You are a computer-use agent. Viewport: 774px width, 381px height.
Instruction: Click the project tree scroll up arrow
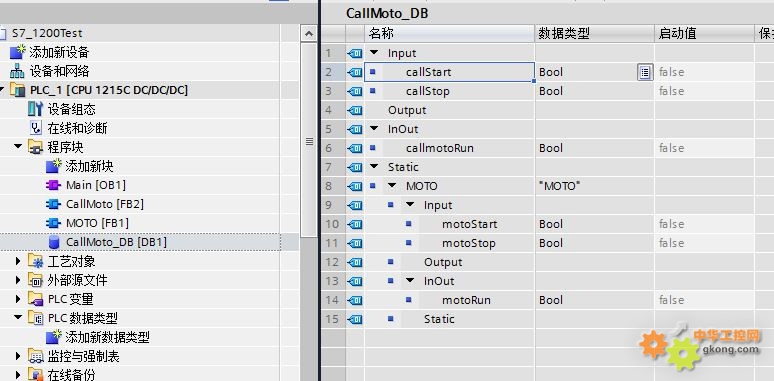pyautogui.click(x=309, y=34)
